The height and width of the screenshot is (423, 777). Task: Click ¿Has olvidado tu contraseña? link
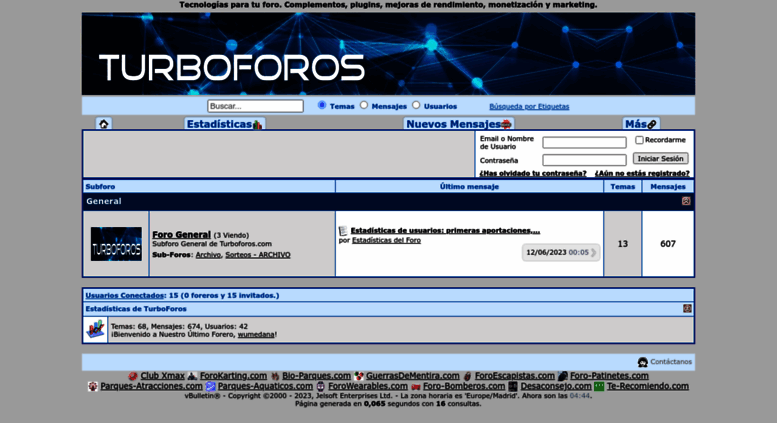(533, 173)
